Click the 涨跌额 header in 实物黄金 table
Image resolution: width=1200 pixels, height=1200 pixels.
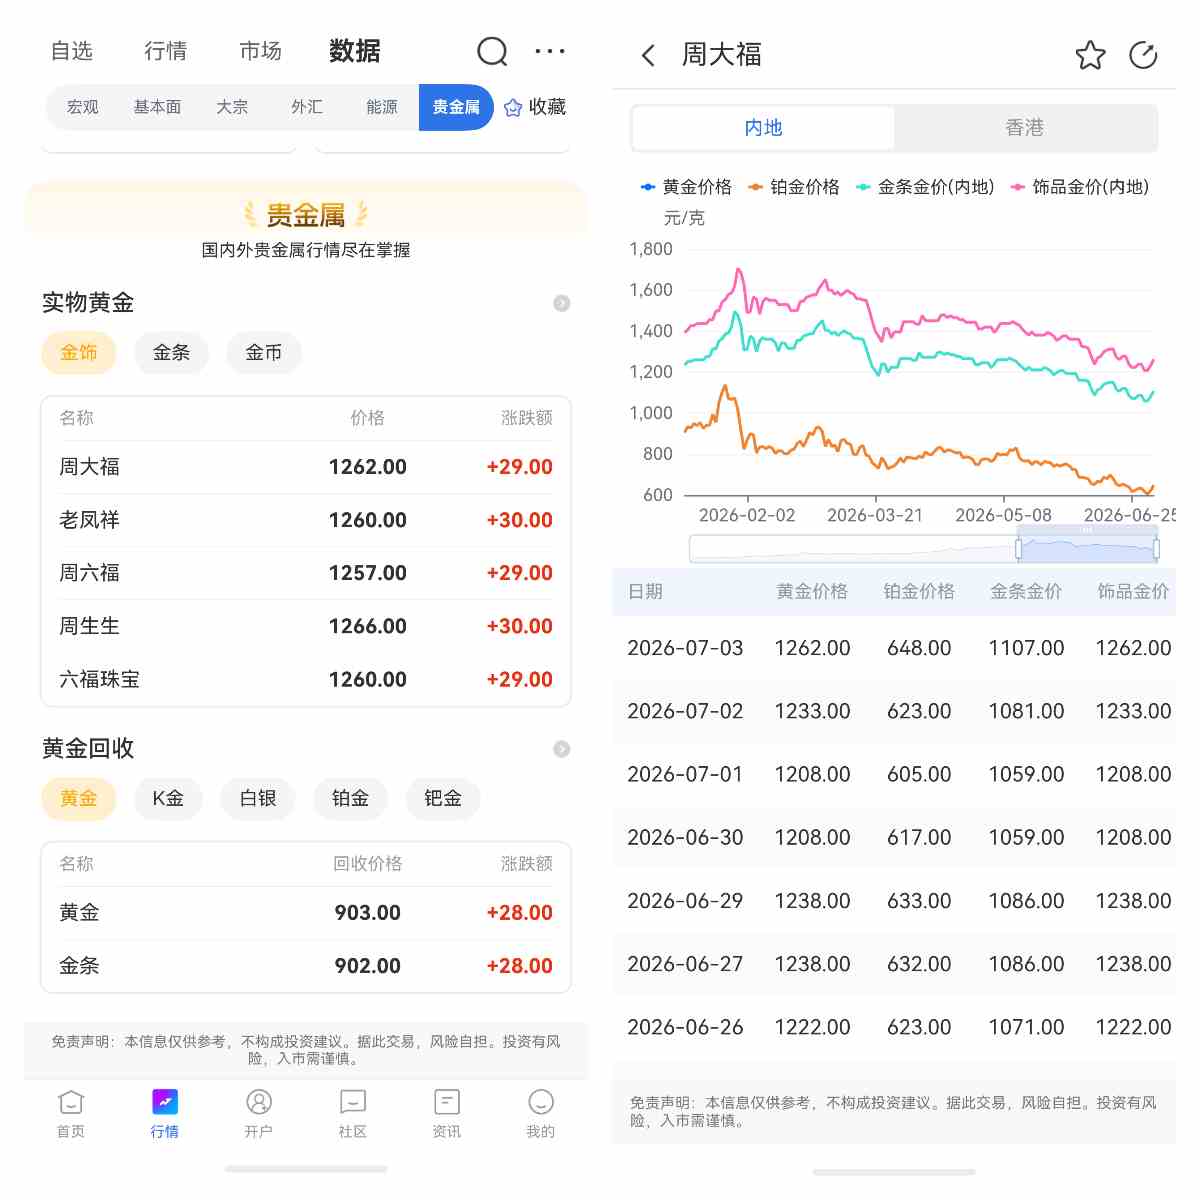(527, 418)
